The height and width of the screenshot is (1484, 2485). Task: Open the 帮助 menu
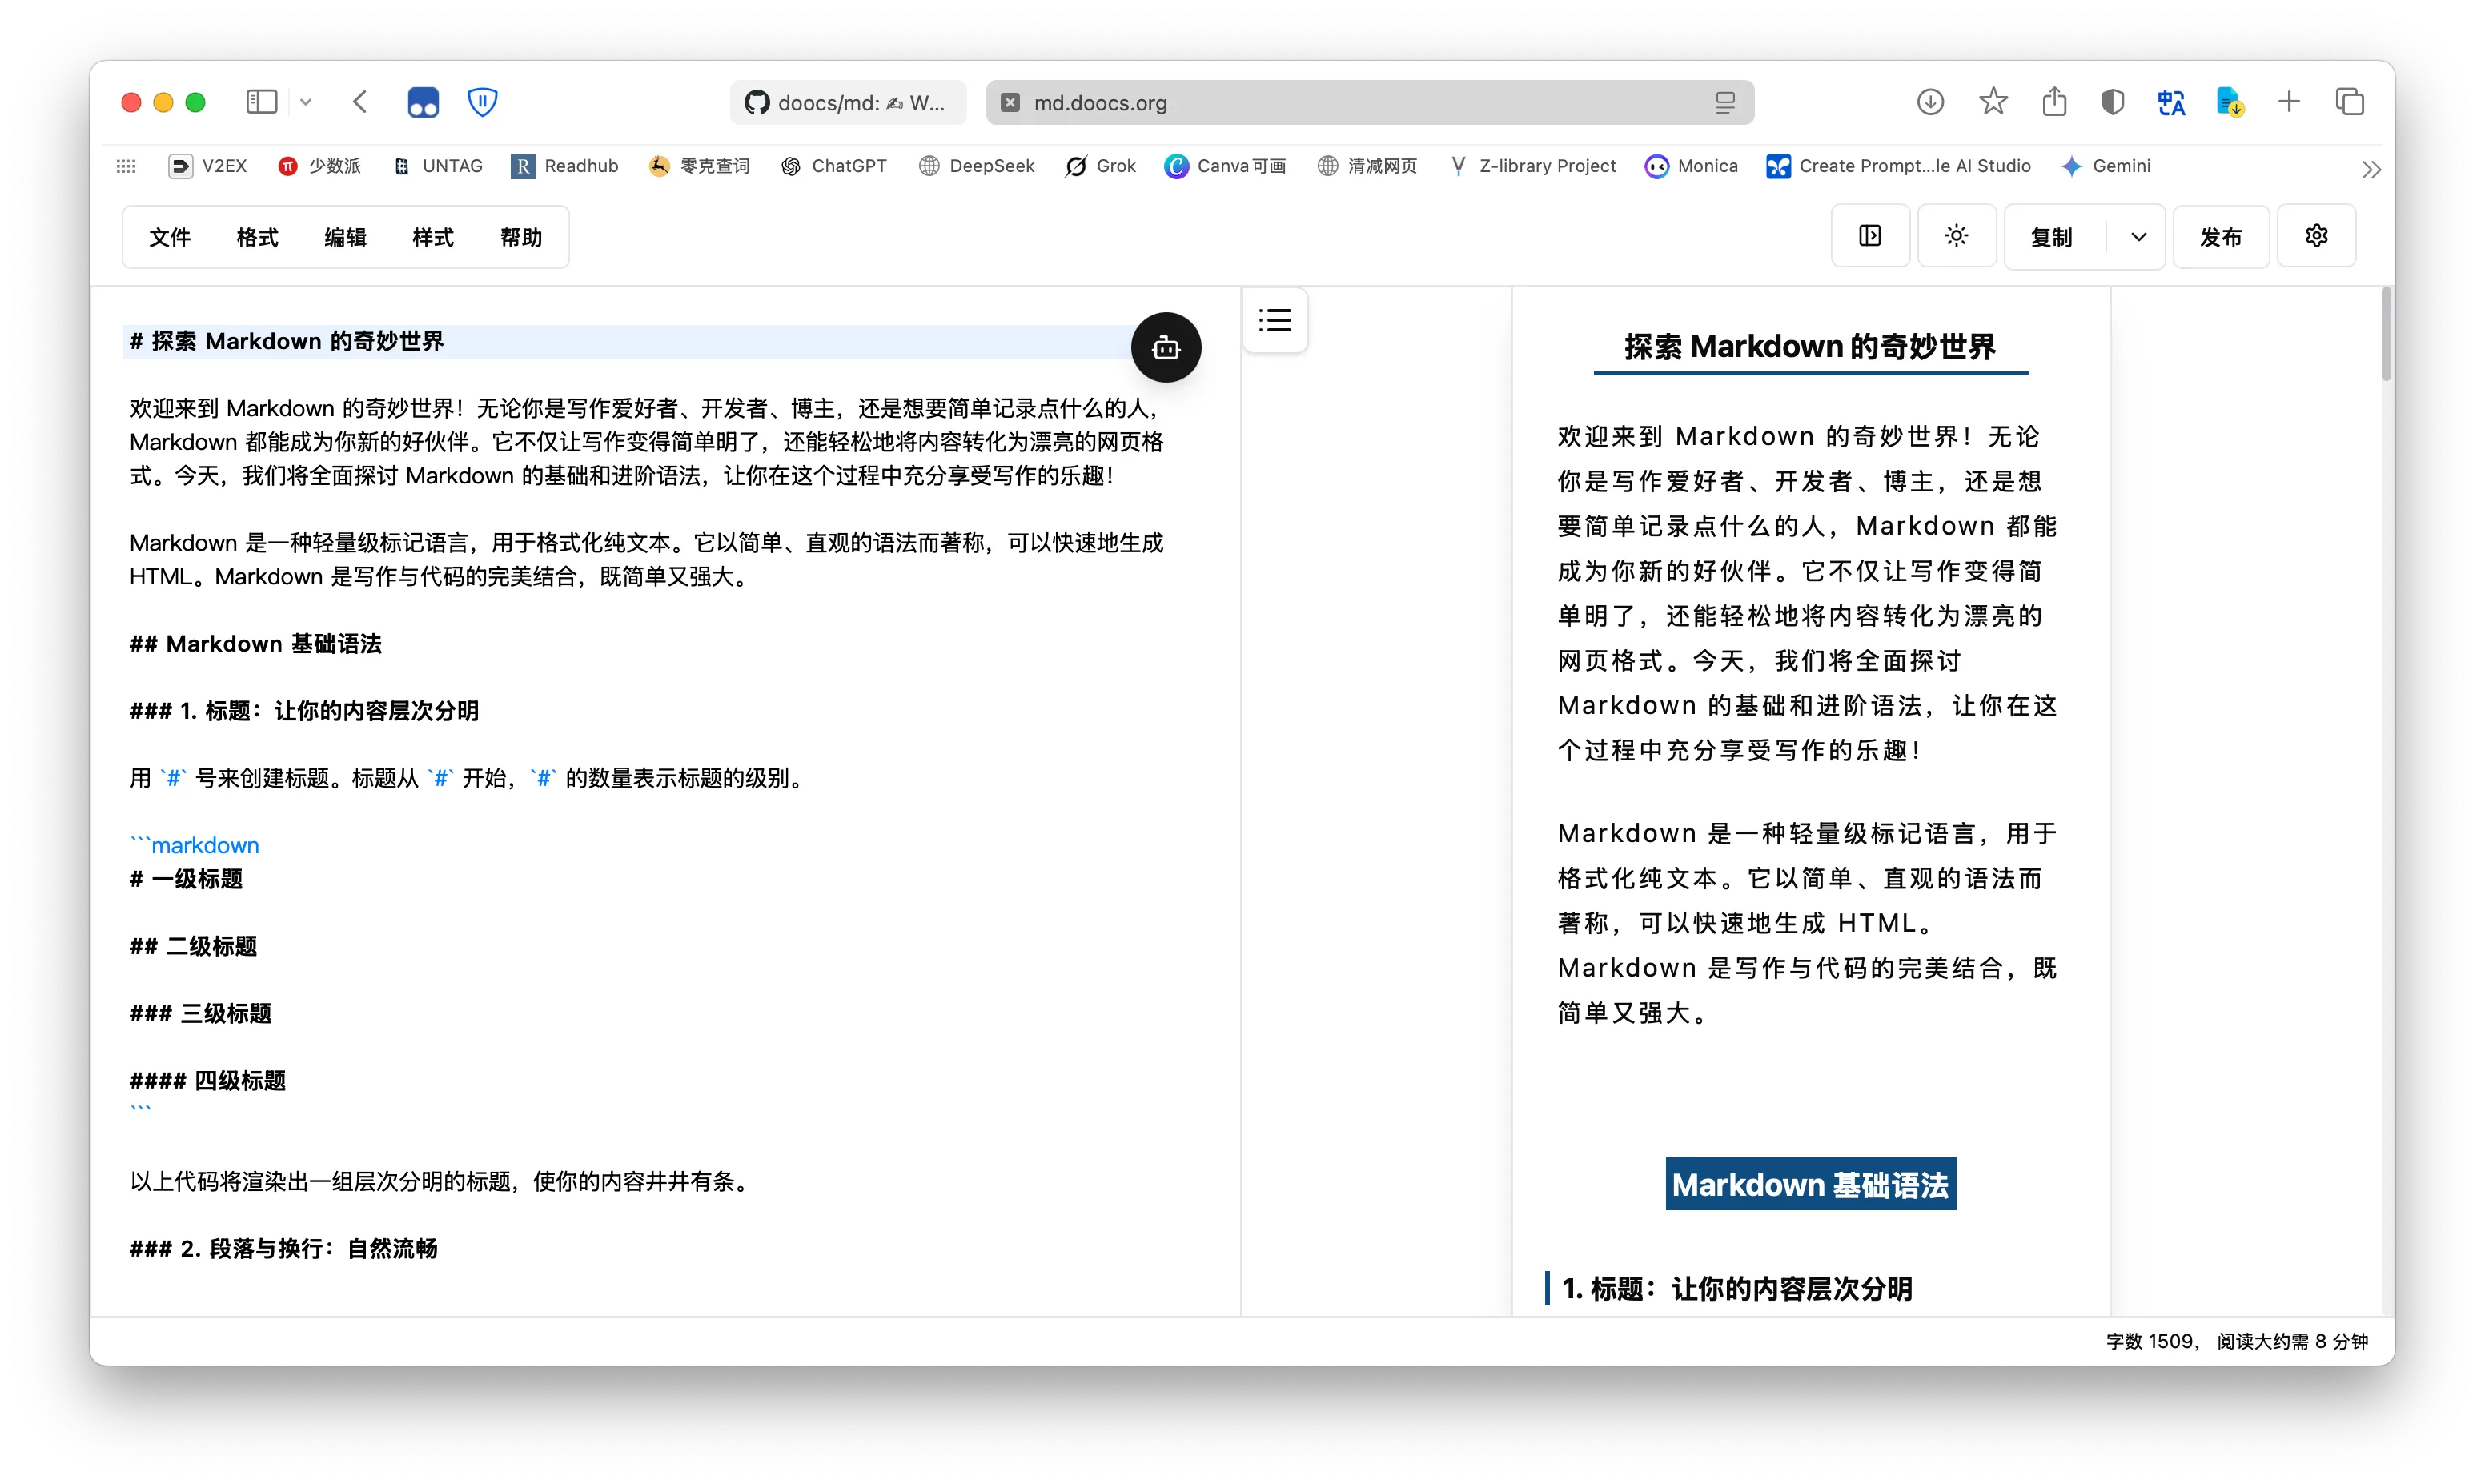pos(521,237)
